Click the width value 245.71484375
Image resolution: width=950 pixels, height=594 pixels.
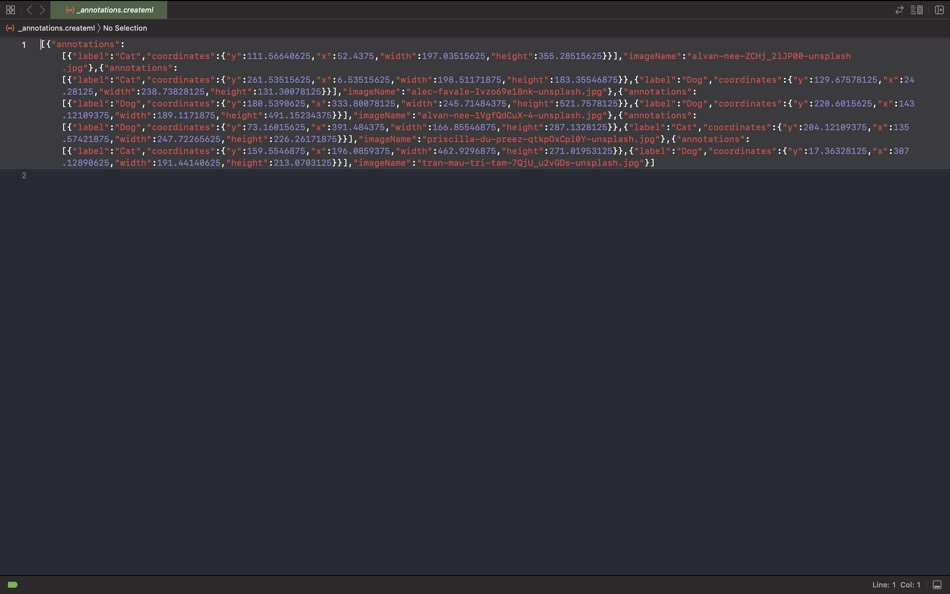click(474, 104)
